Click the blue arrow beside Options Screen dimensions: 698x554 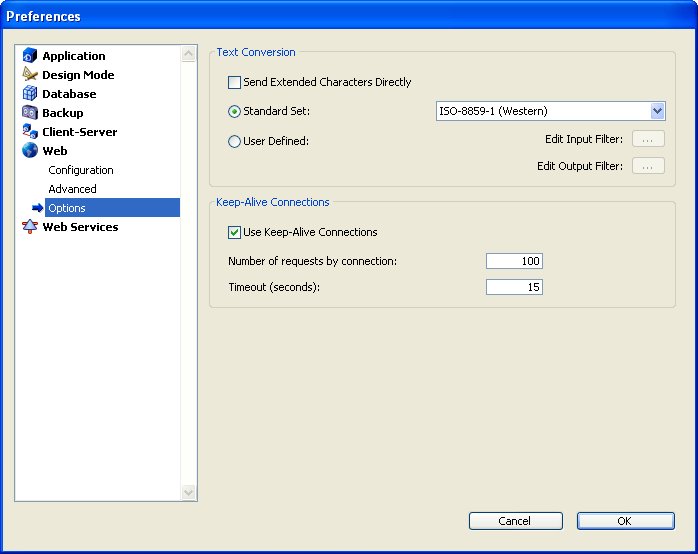tap(38, 208)
